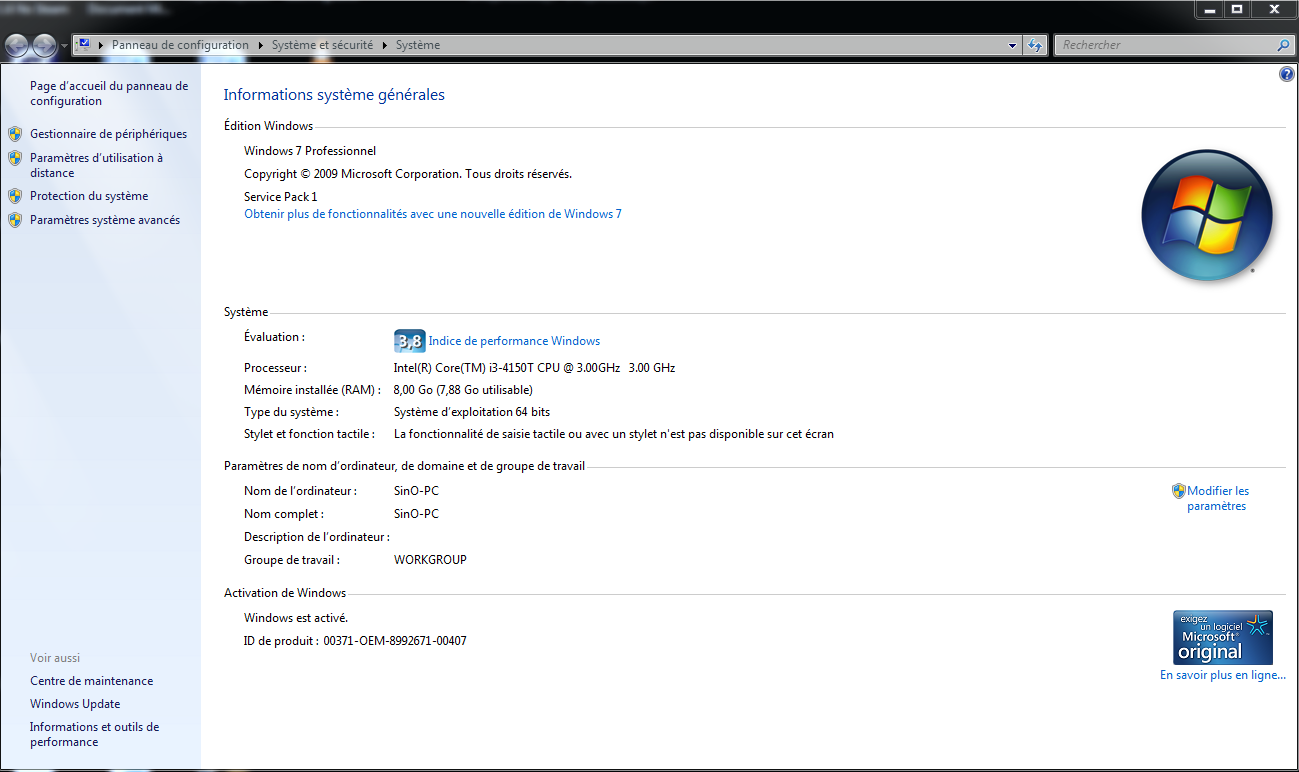
Task: Click the Informations système générales heading
Action: [334, 95]
